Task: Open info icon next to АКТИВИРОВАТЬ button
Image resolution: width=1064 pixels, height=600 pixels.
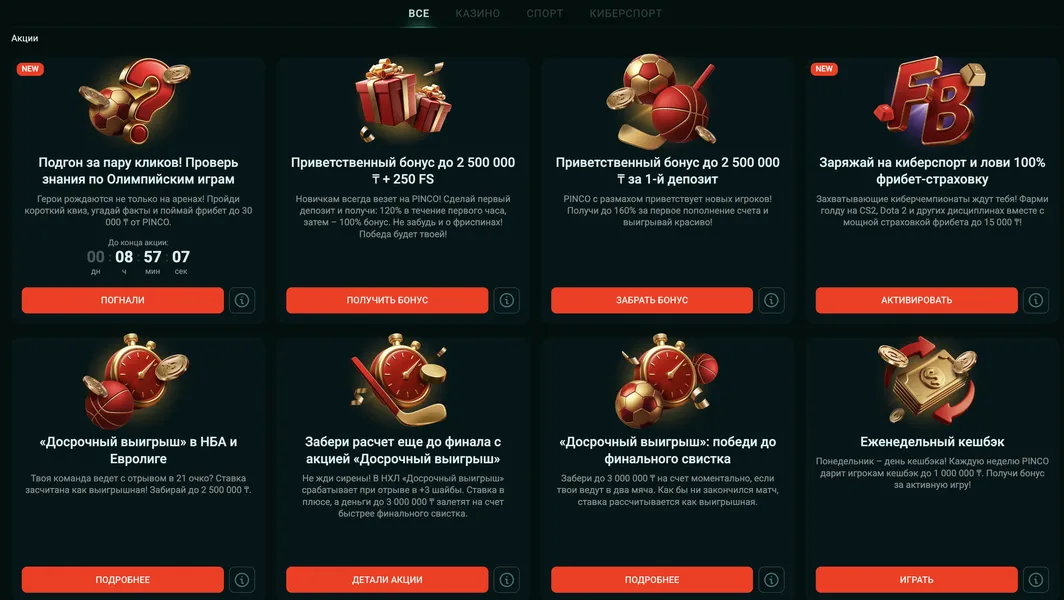Action: [x=1036, y=300]
